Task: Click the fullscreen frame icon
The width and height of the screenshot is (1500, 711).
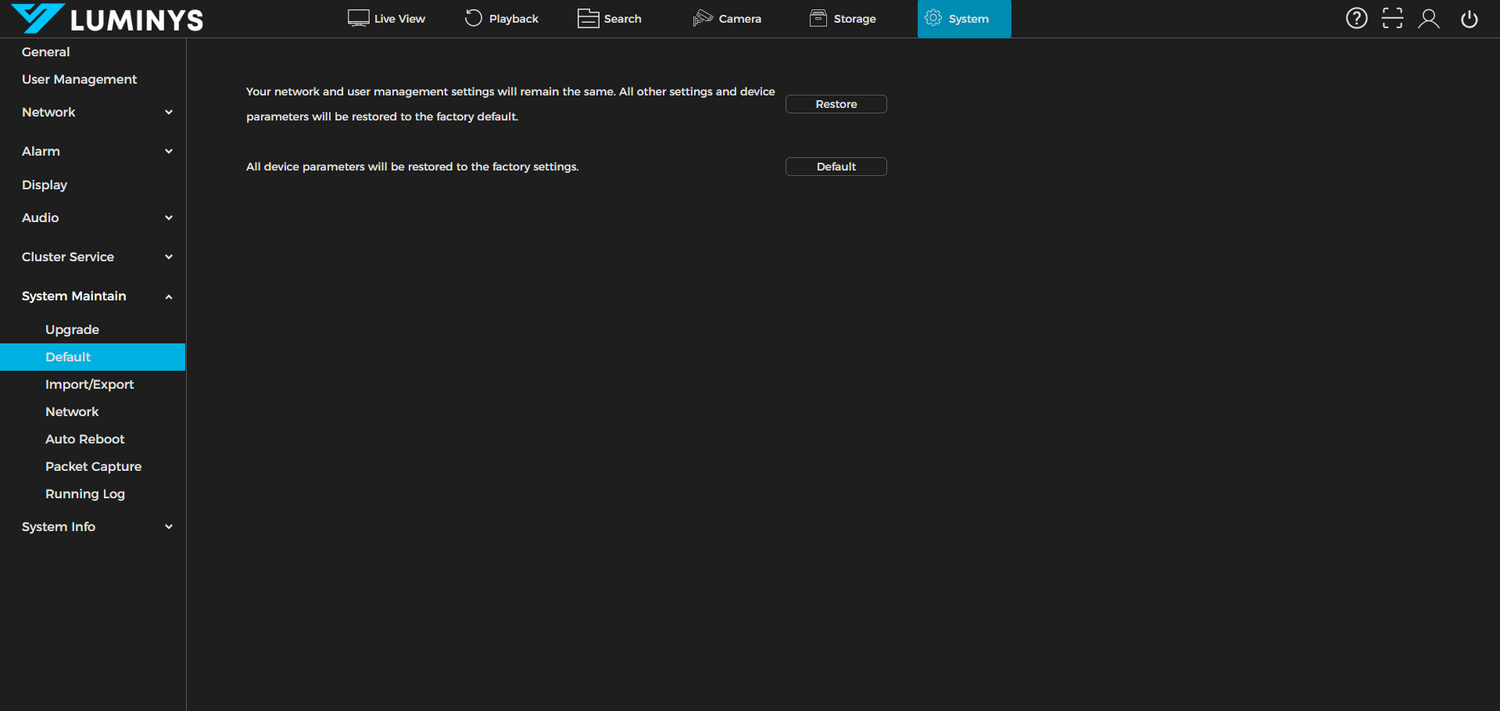Action: (x=1392, y=18)
